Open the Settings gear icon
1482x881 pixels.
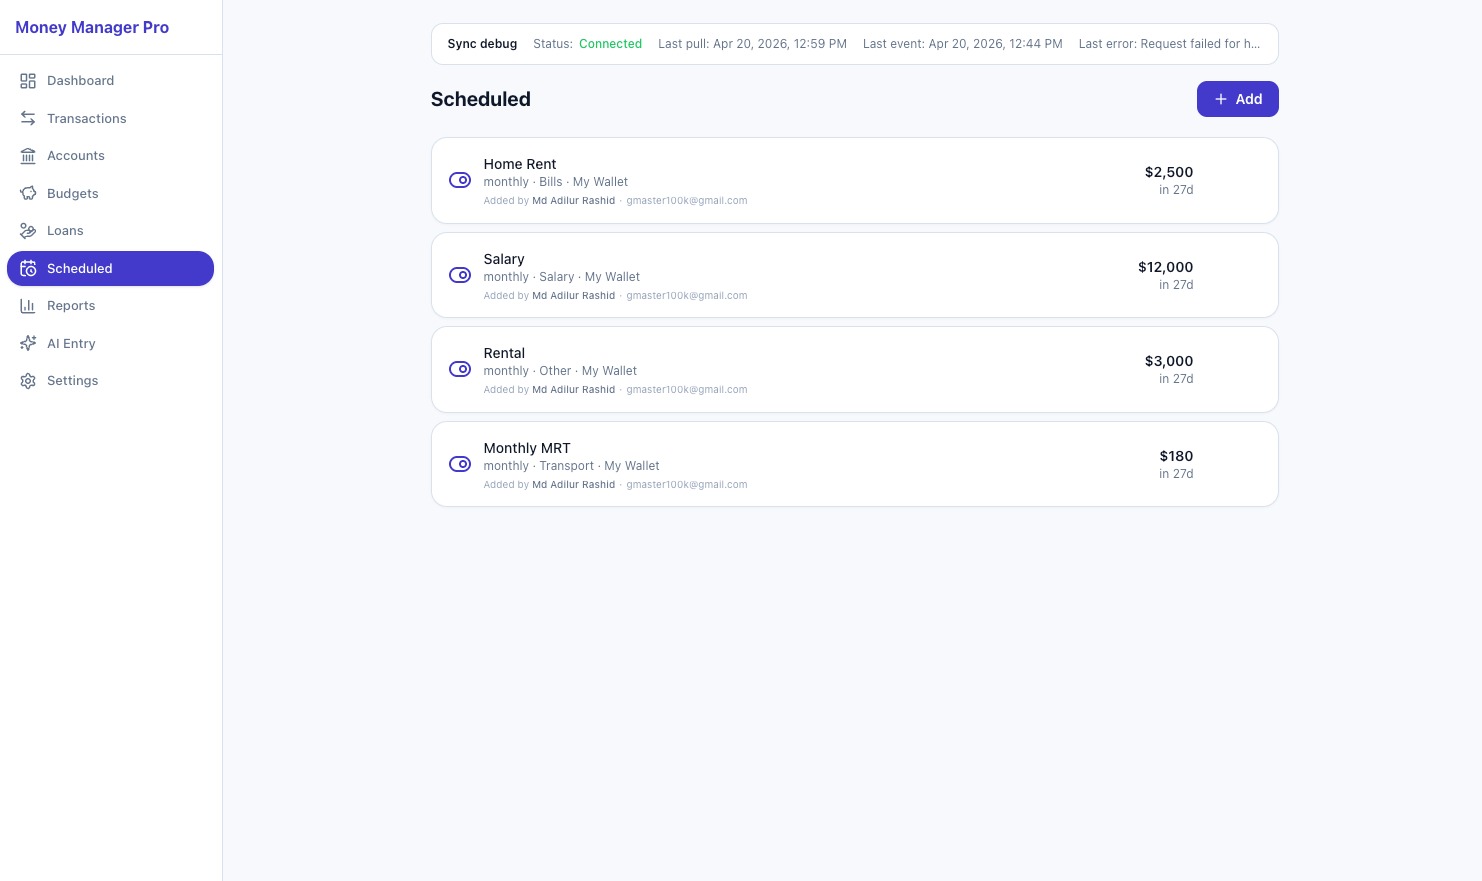28,381
